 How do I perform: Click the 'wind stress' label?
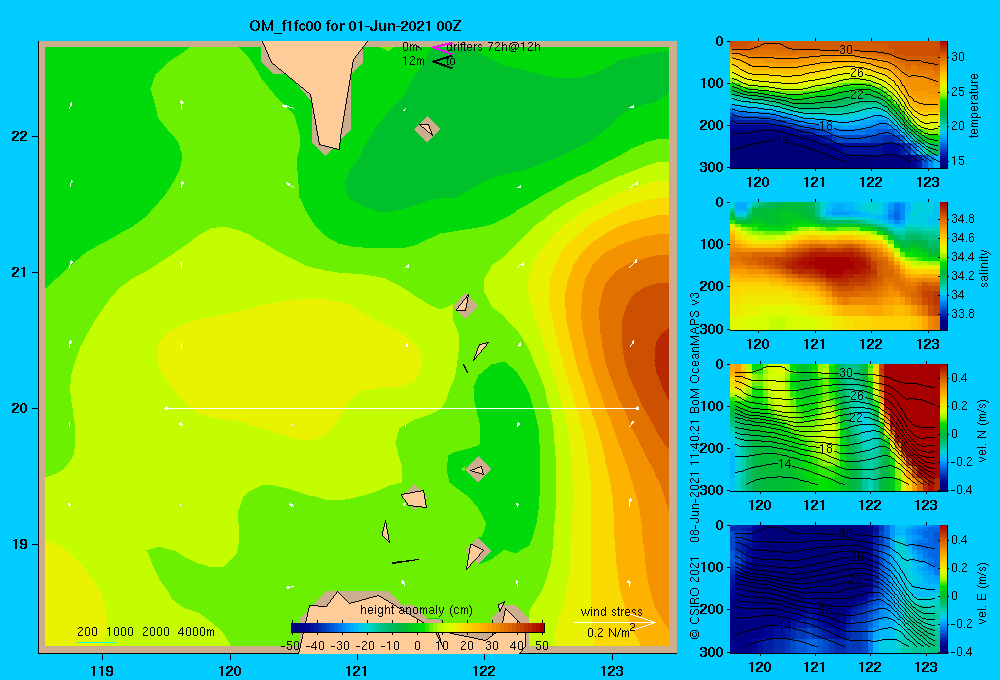611,612
